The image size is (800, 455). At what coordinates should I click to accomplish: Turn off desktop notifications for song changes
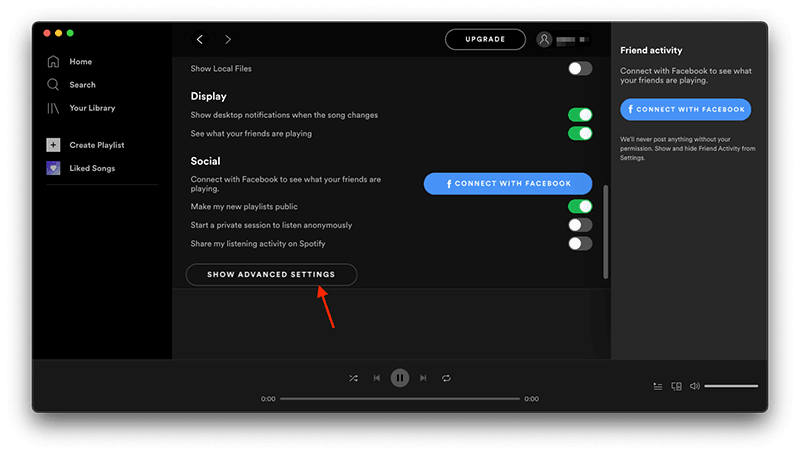tap(580, 115)
